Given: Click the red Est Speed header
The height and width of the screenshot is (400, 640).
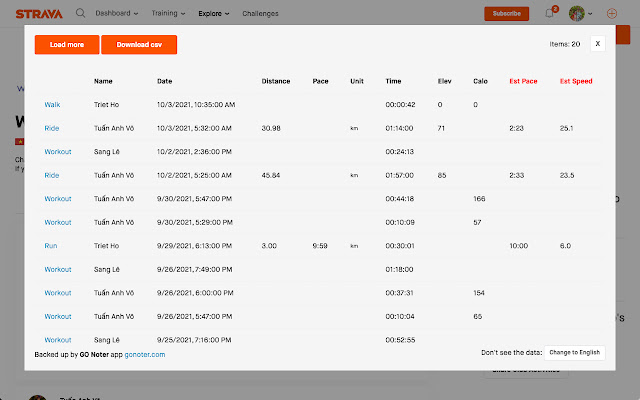Looking at the screenshot, I should (576, 81).
